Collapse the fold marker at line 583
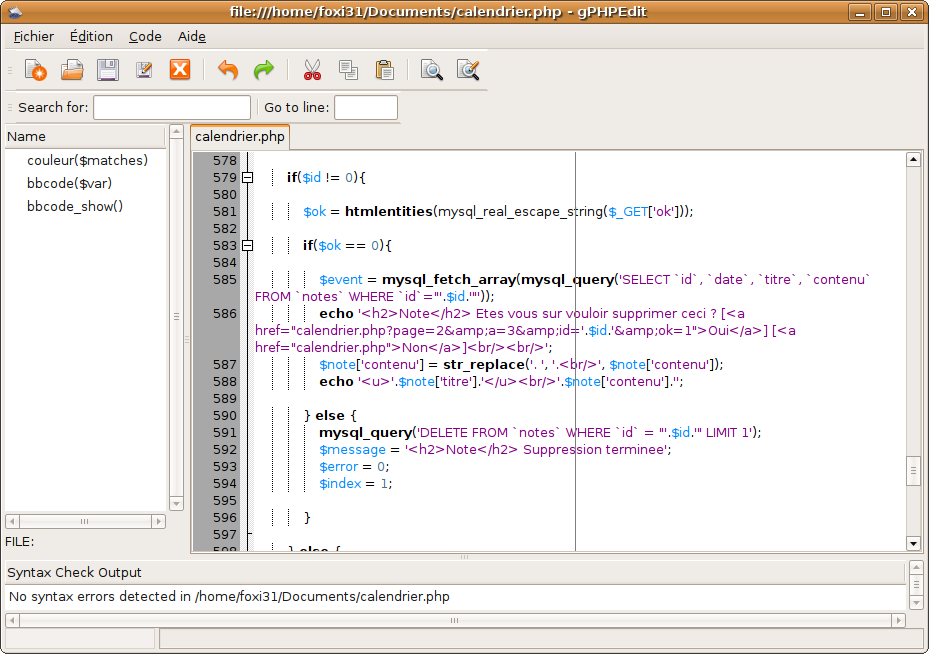Screen dimensions: 929x654 pos(248,245)
